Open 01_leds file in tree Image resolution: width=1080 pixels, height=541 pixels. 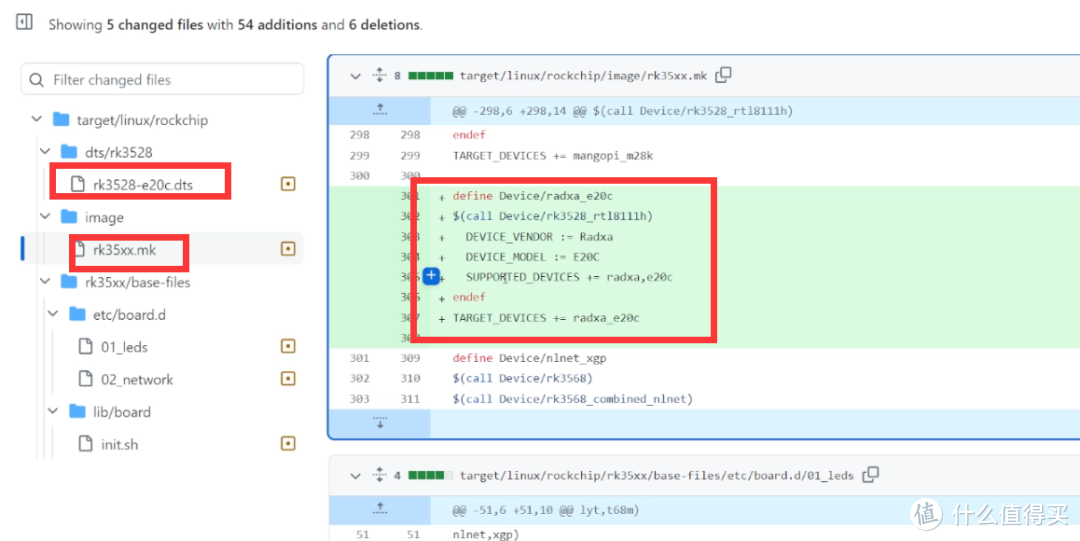pos(124,347)
